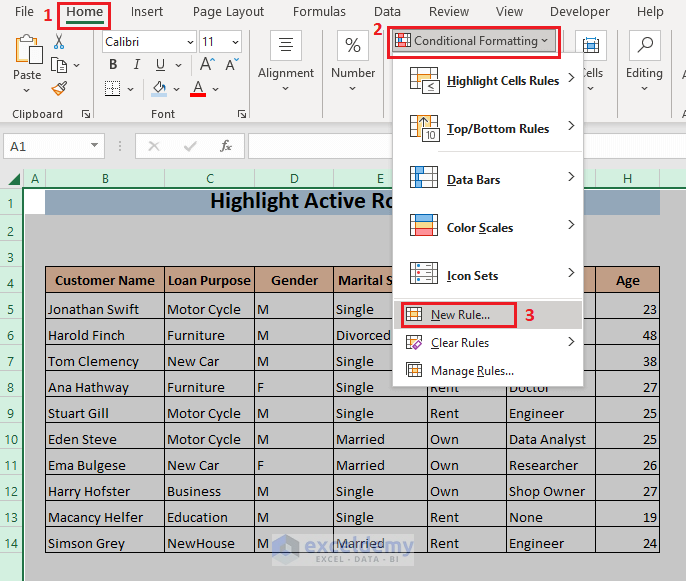Toggle Bold formatting
Viewport: 686px width, 581px height.
pos(113,64)
